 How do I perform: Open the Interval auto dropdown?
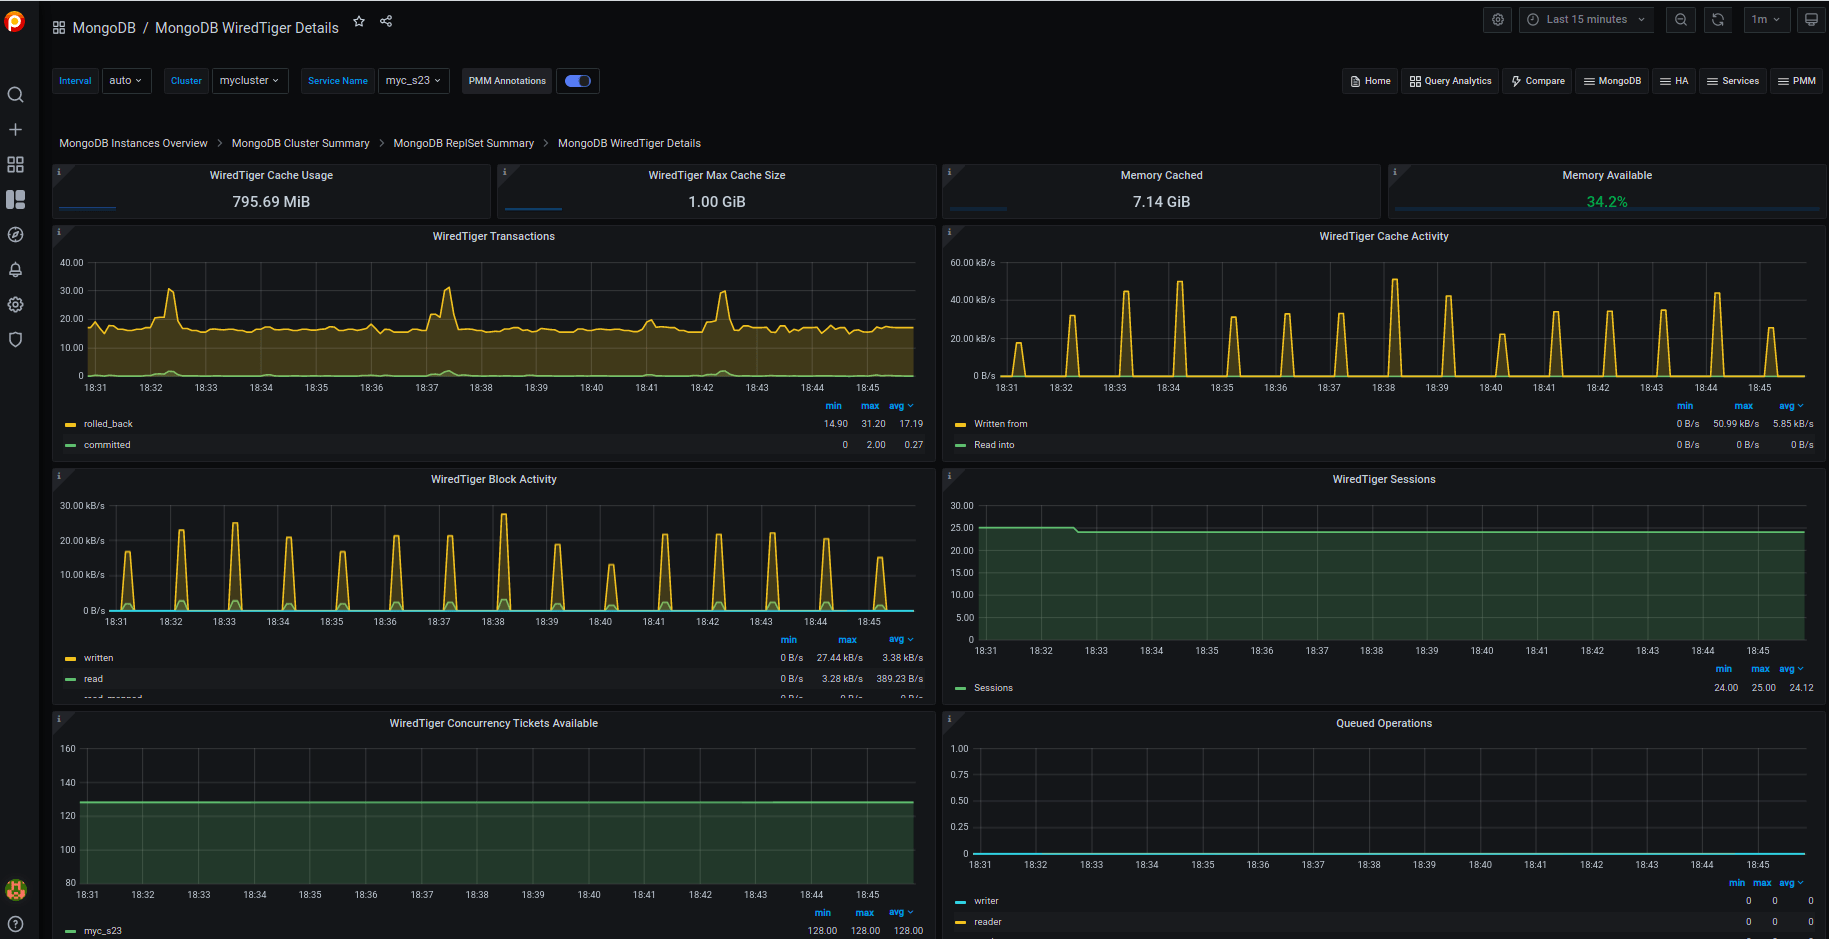126,80
